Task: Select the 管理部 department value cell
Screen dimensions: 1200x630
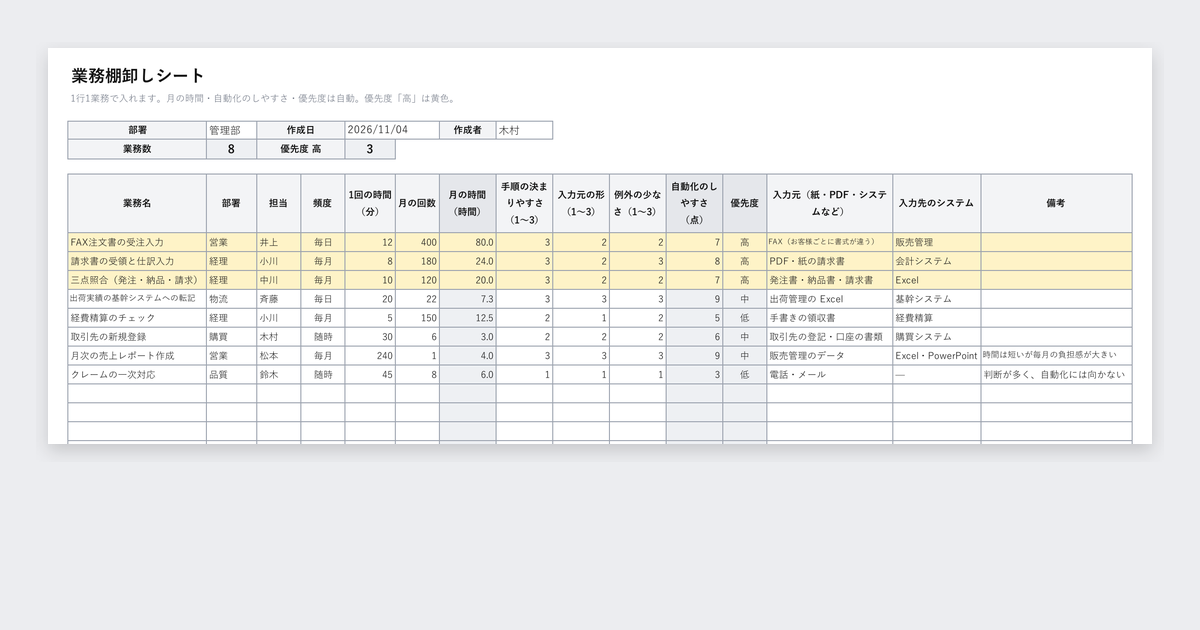Action: tap(232, 130)
